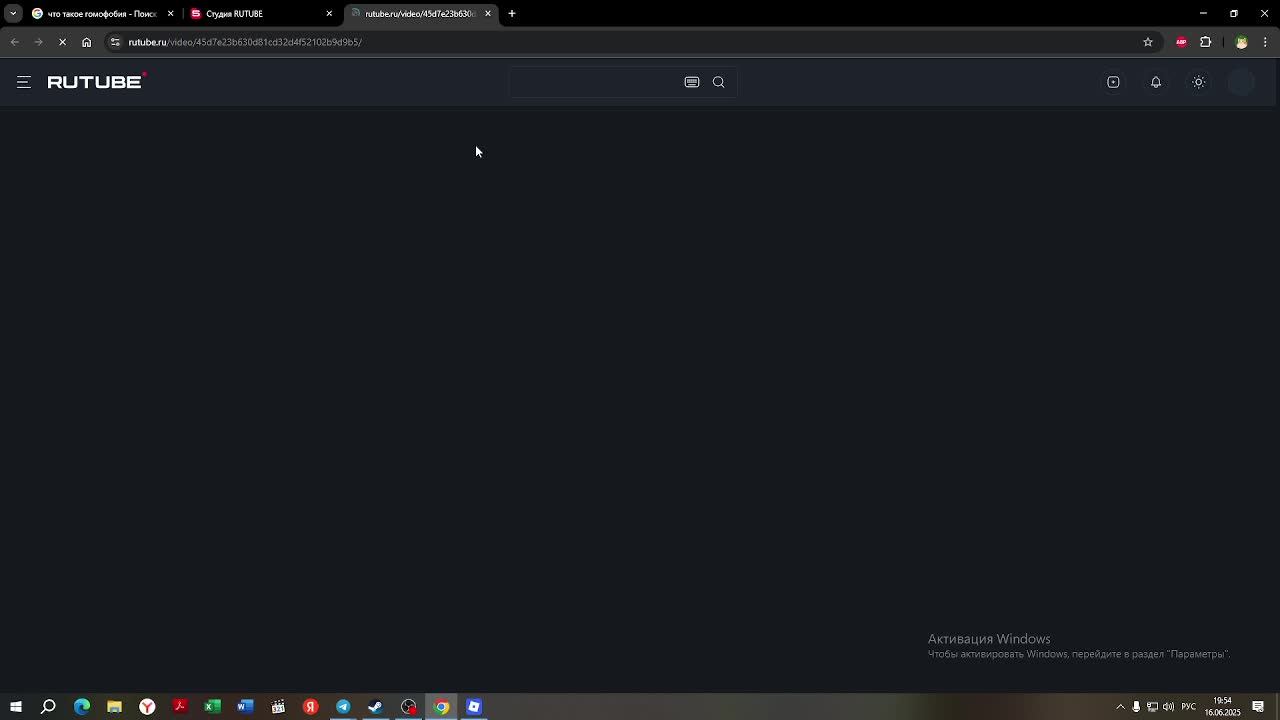Open the browser home page
Viewport: 1280px width, 720px height.
[x=87, y=42]
